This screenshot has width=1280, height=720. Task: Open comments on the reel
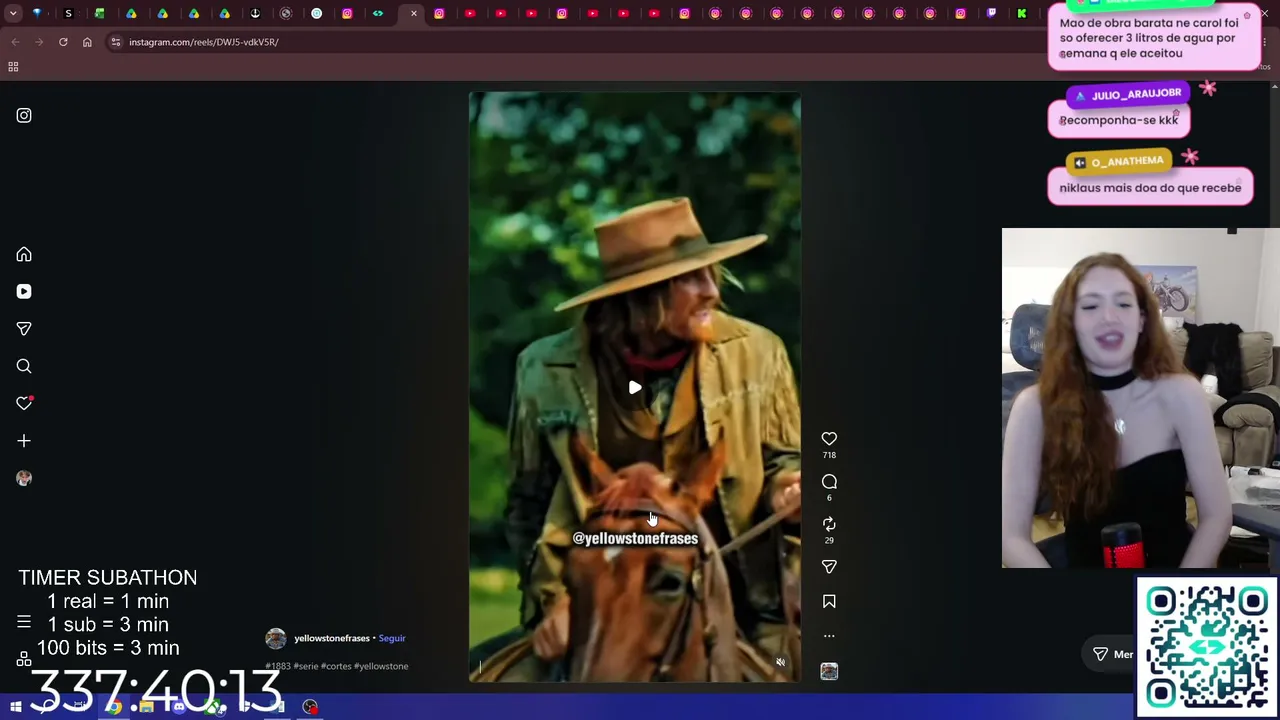pyautogui.click(x=829, y=482)
